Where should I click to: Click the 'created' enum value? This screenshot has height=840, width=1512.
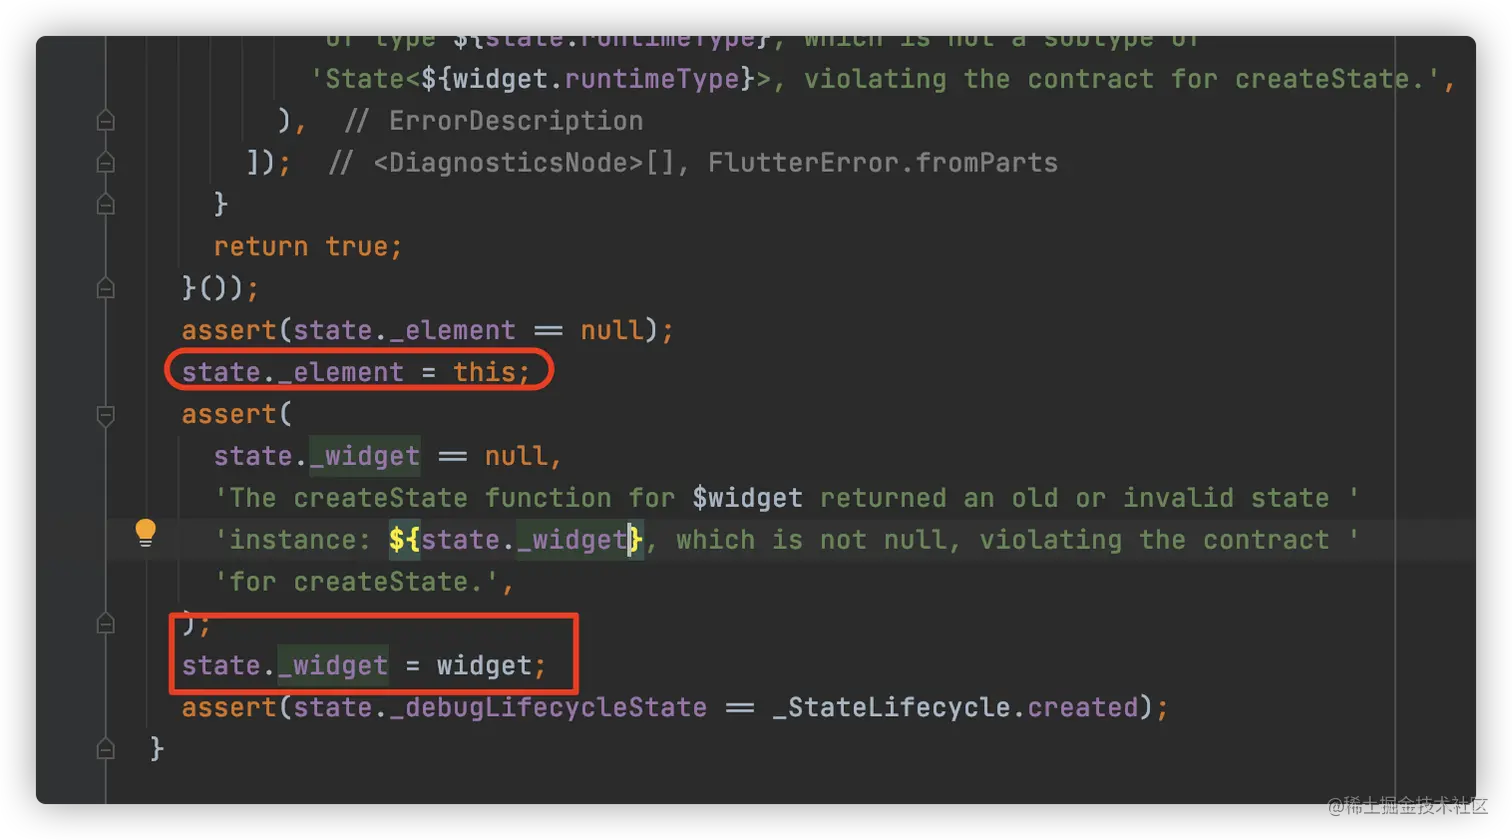[x=1083, y=708]
